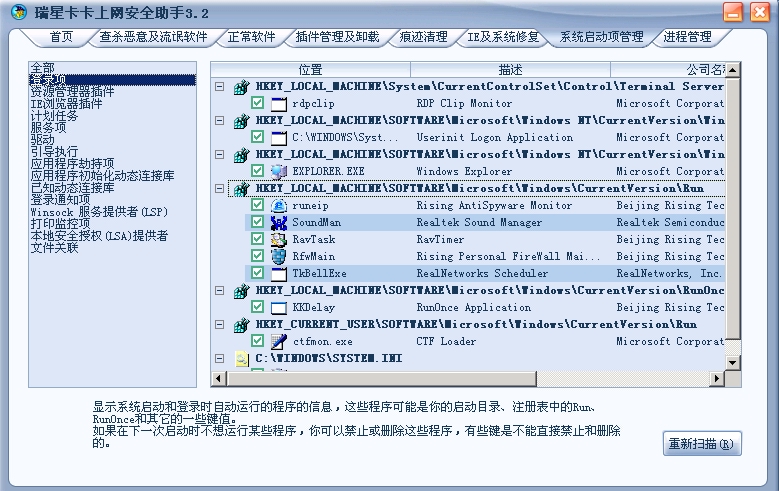
Task: Click the runeip Rising icon
Action: click(x=279, y=205)
